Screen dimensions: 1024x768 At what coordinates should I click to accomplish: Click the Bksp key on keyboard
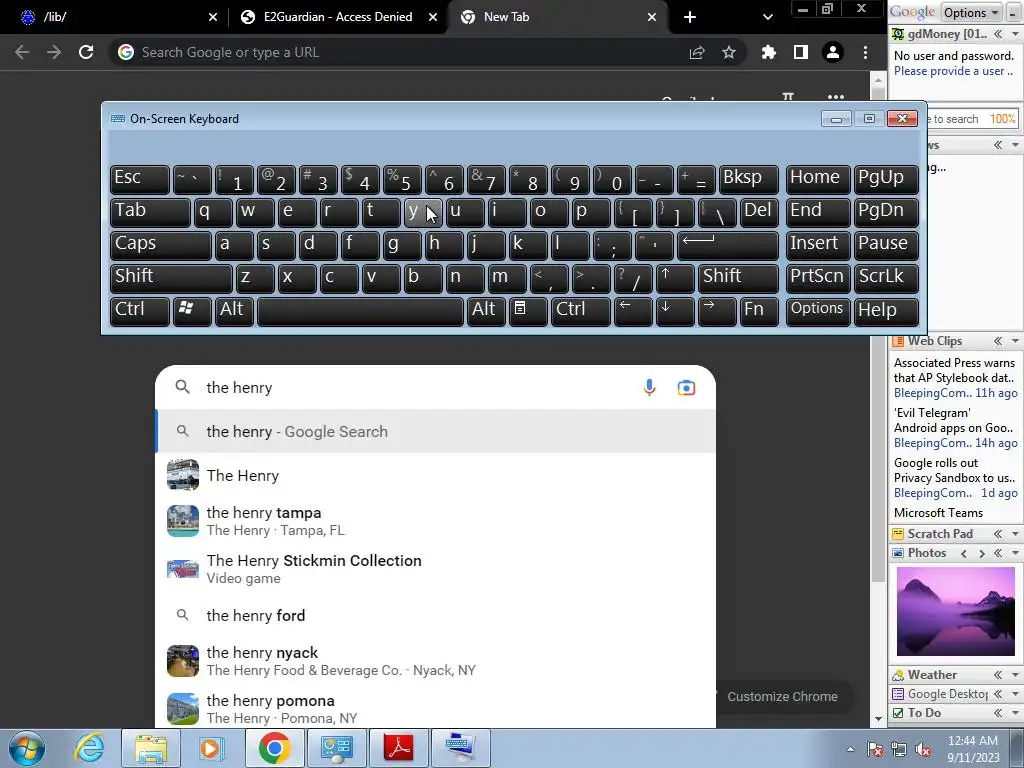point(748,180)
